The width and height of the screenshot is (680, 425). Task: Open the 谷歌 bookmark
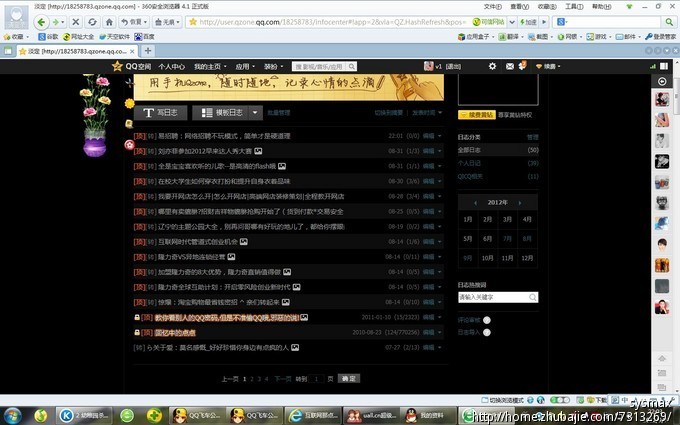click(x=48, y=37)
